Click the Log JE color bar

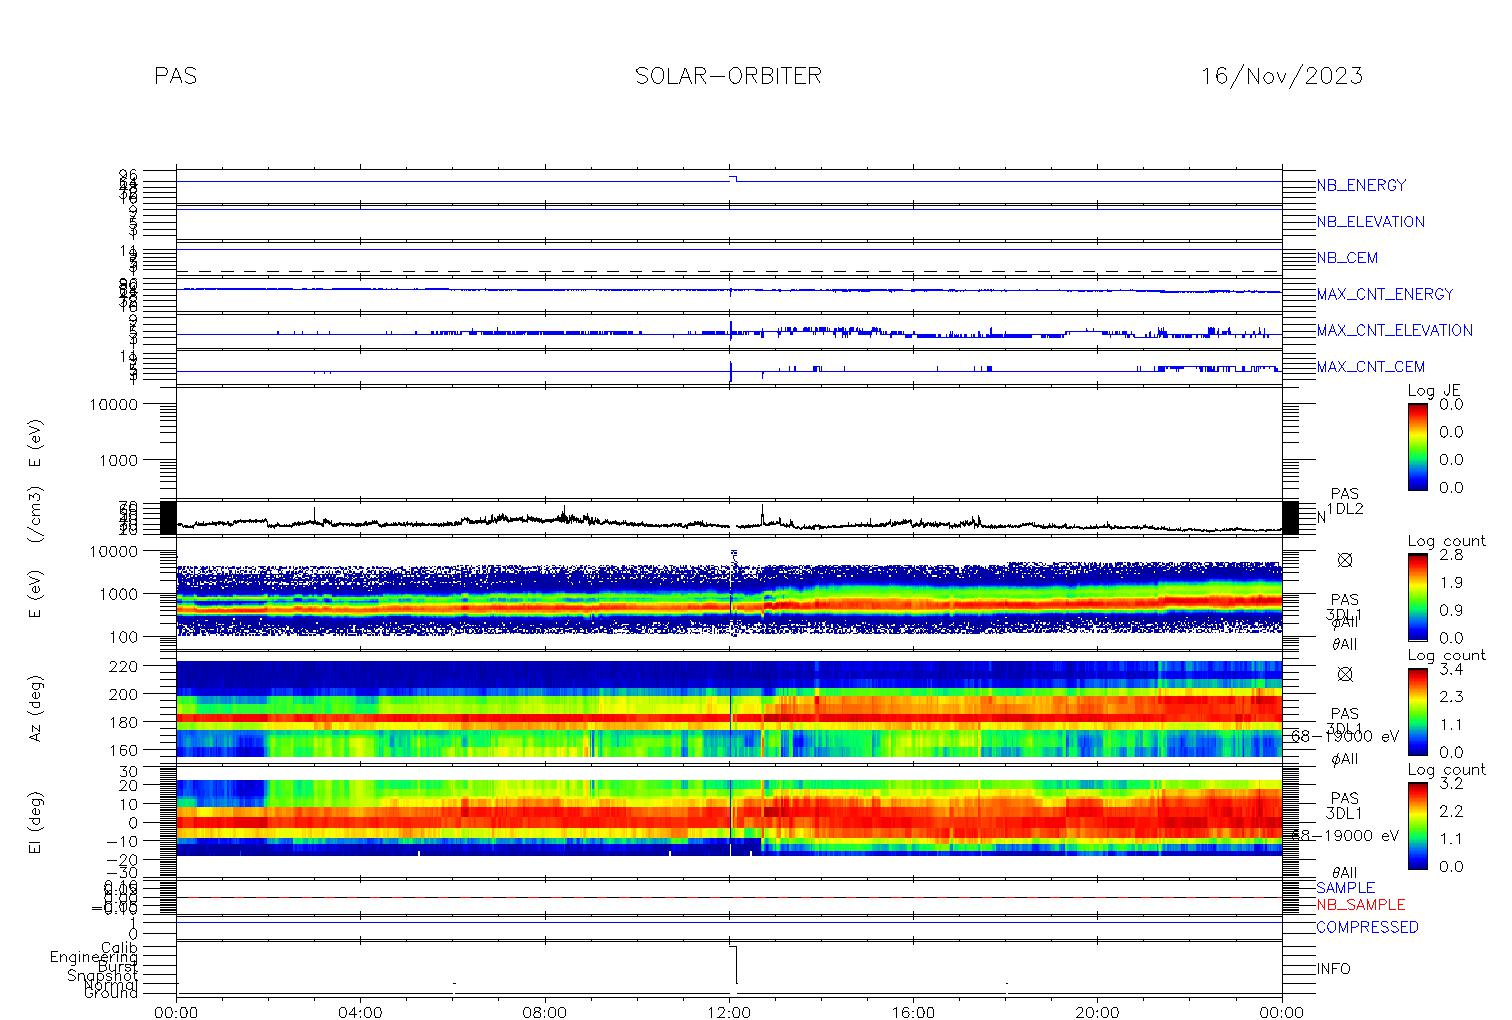(1417, 446)
